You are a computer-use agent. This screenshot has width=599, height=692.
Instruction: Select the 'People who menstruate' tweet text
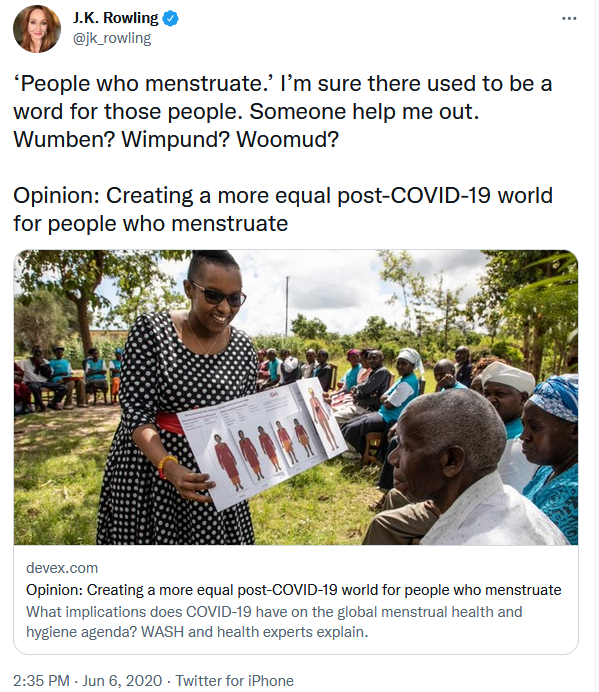[x=283, y=111]
